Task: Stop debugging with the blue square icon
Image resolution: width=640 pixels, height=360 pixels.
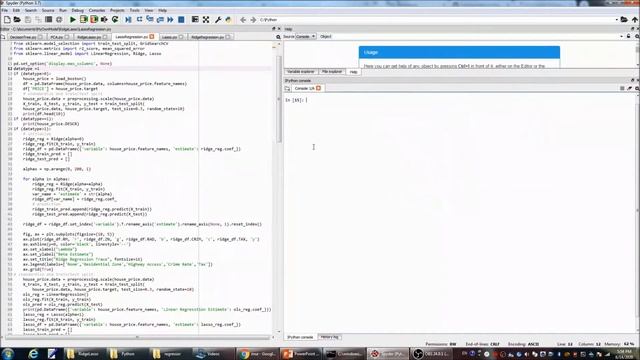Action: click(181, 20)
